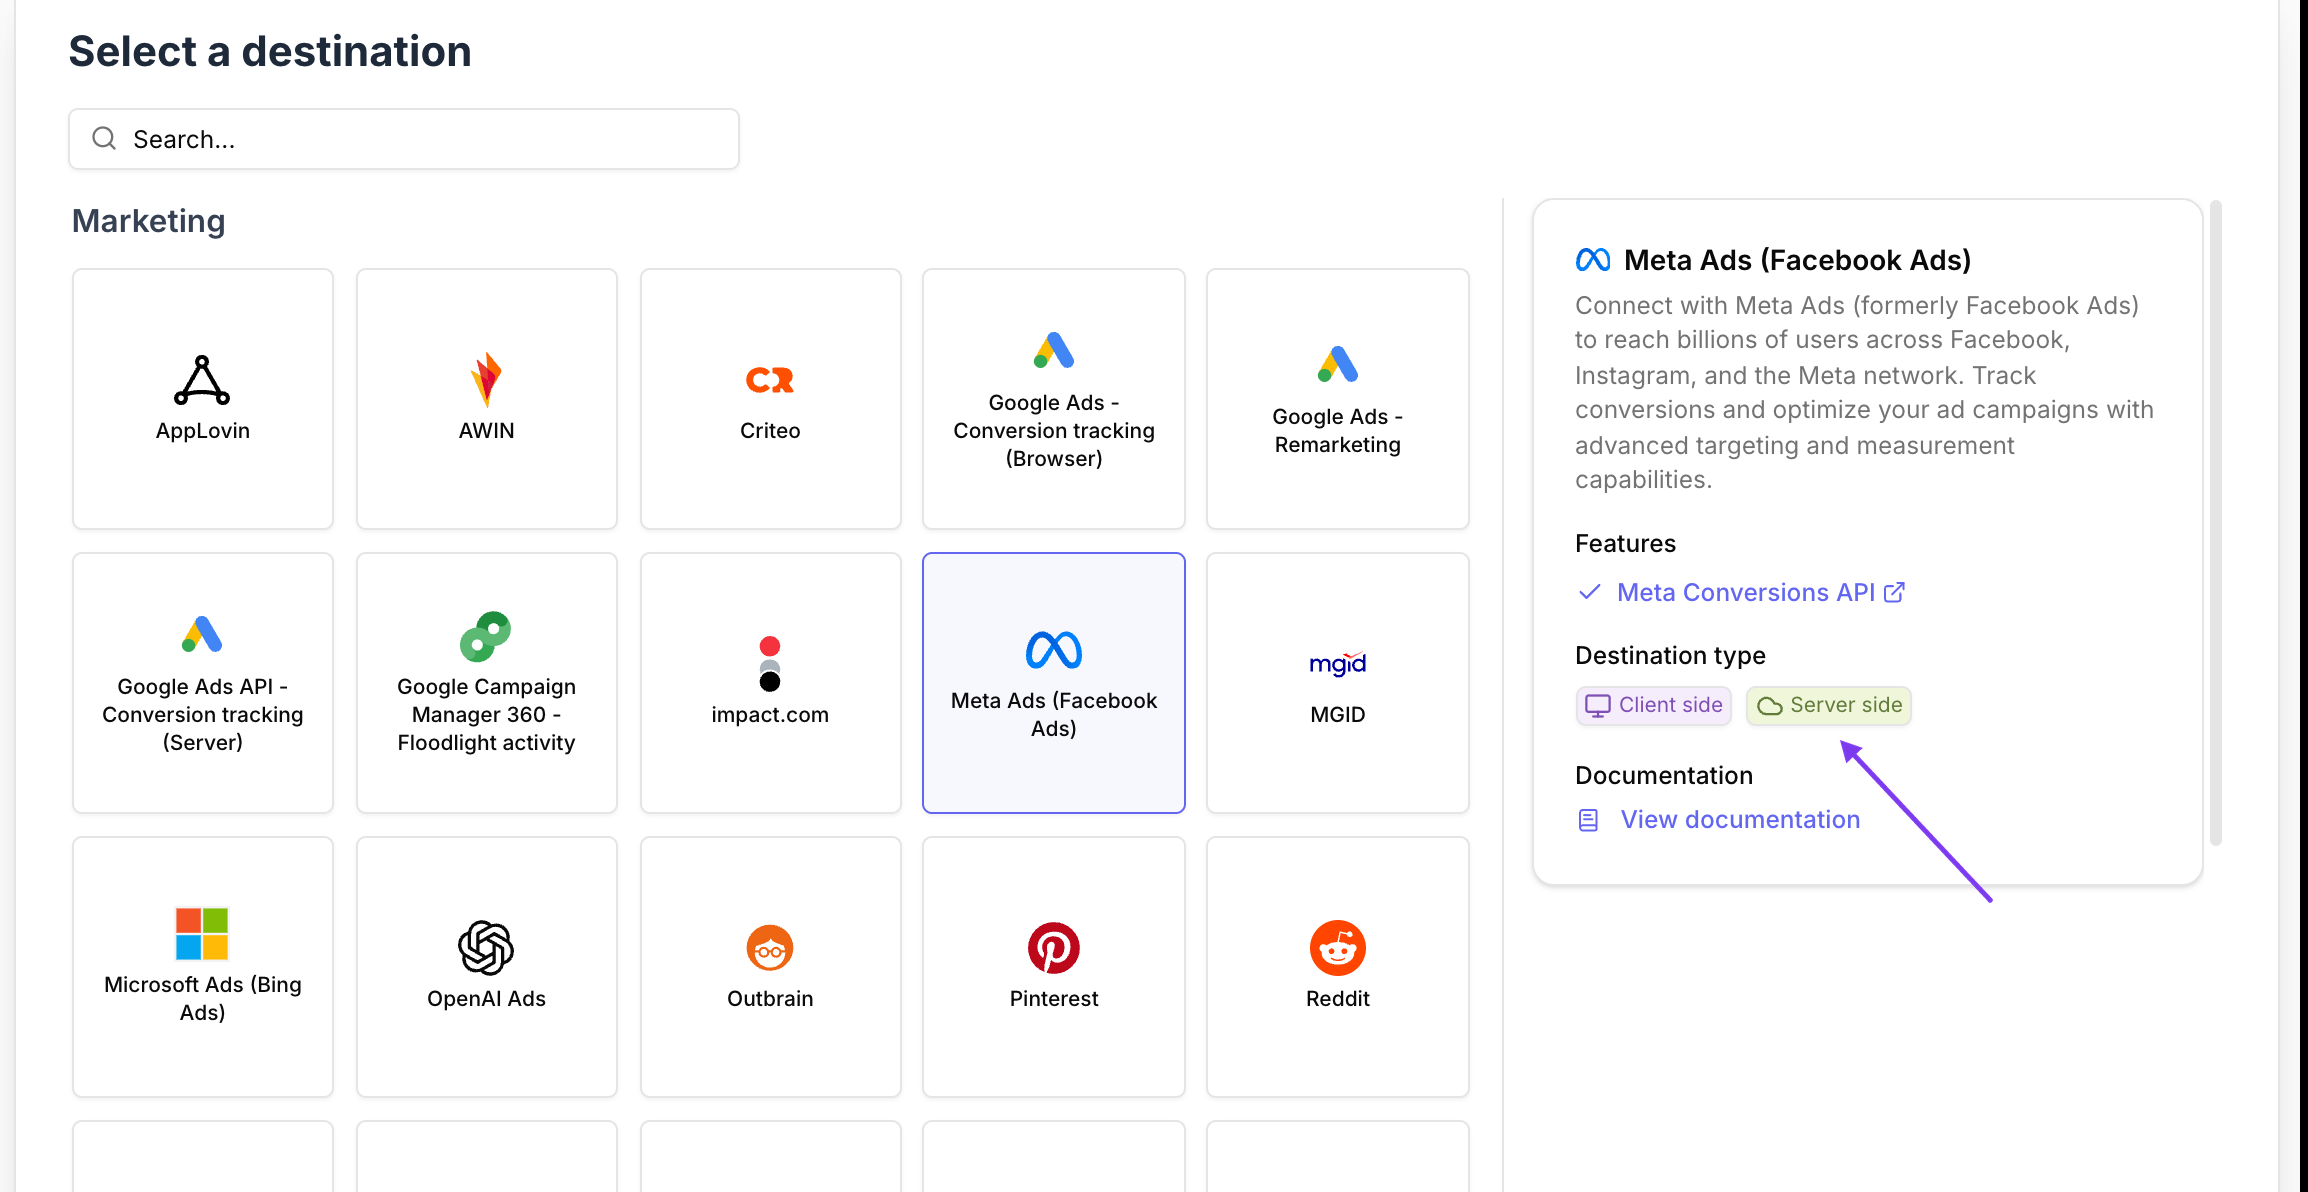The image size is (2308, 1192).
Task: Click Meta Ads (Facebook Ads) panel title
Action: click(1797, 260)
